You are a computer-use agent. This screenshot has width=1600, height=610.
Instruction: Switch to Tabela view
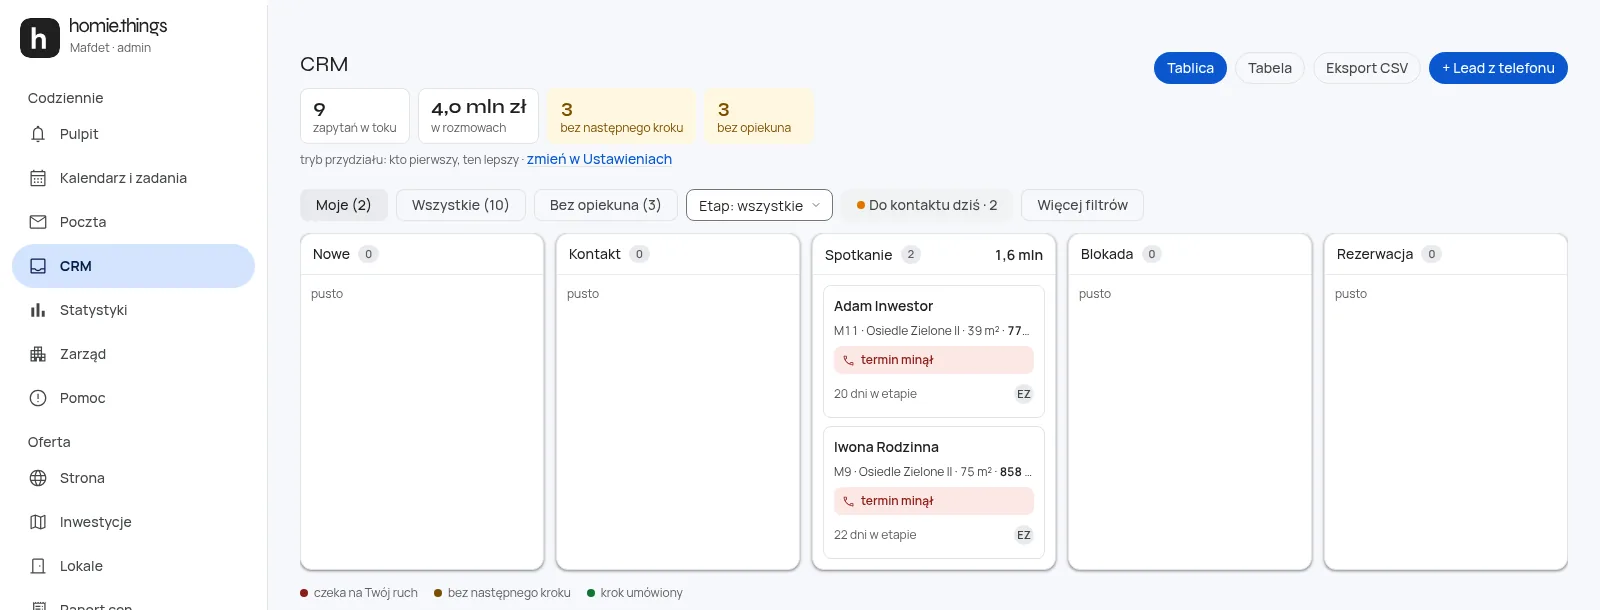click(1270, 68)
